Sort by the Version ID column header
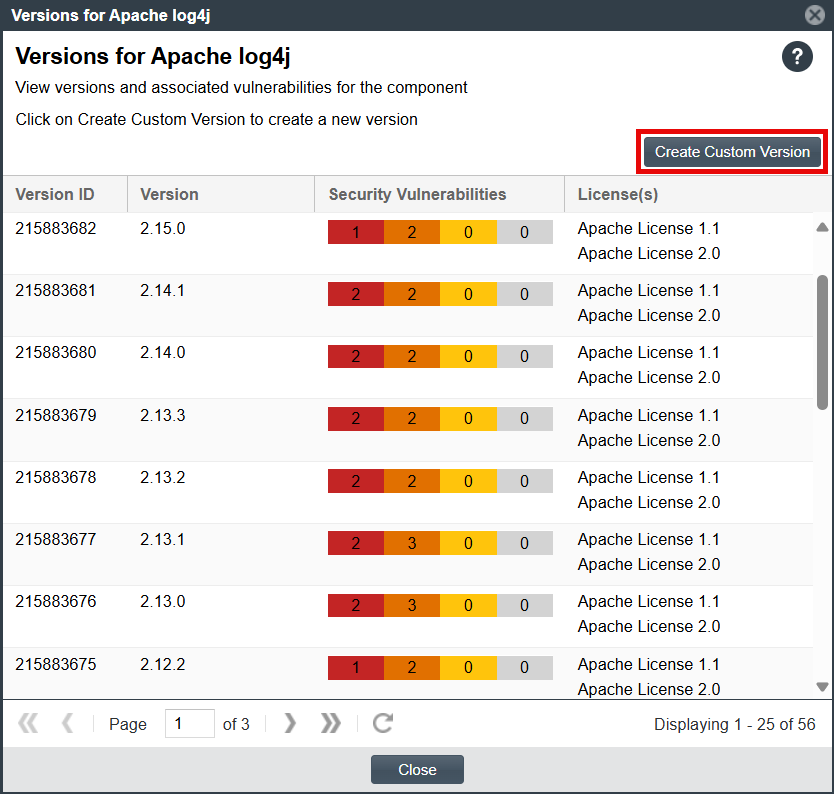The image size is (834, 794). pyautogui.click(x=55, y=195)
